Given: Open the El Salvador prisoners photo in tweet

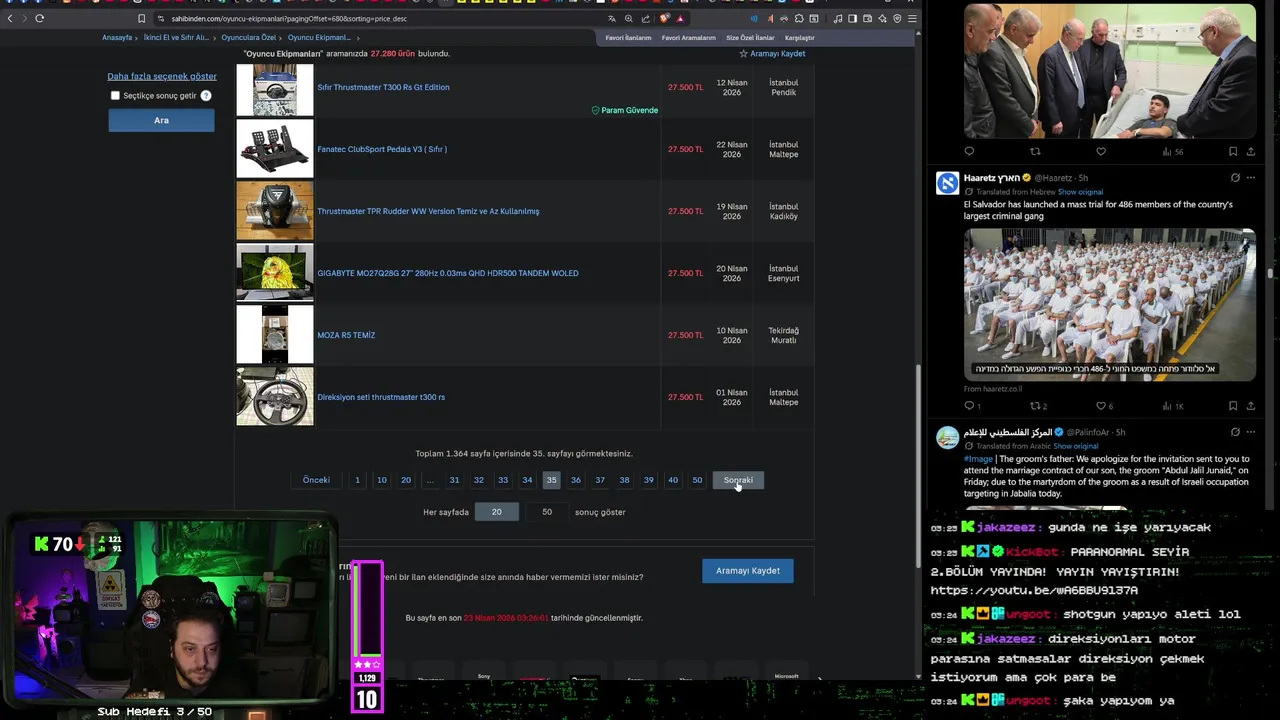Looking at the screenshot, I should [x=1110, y=304].
